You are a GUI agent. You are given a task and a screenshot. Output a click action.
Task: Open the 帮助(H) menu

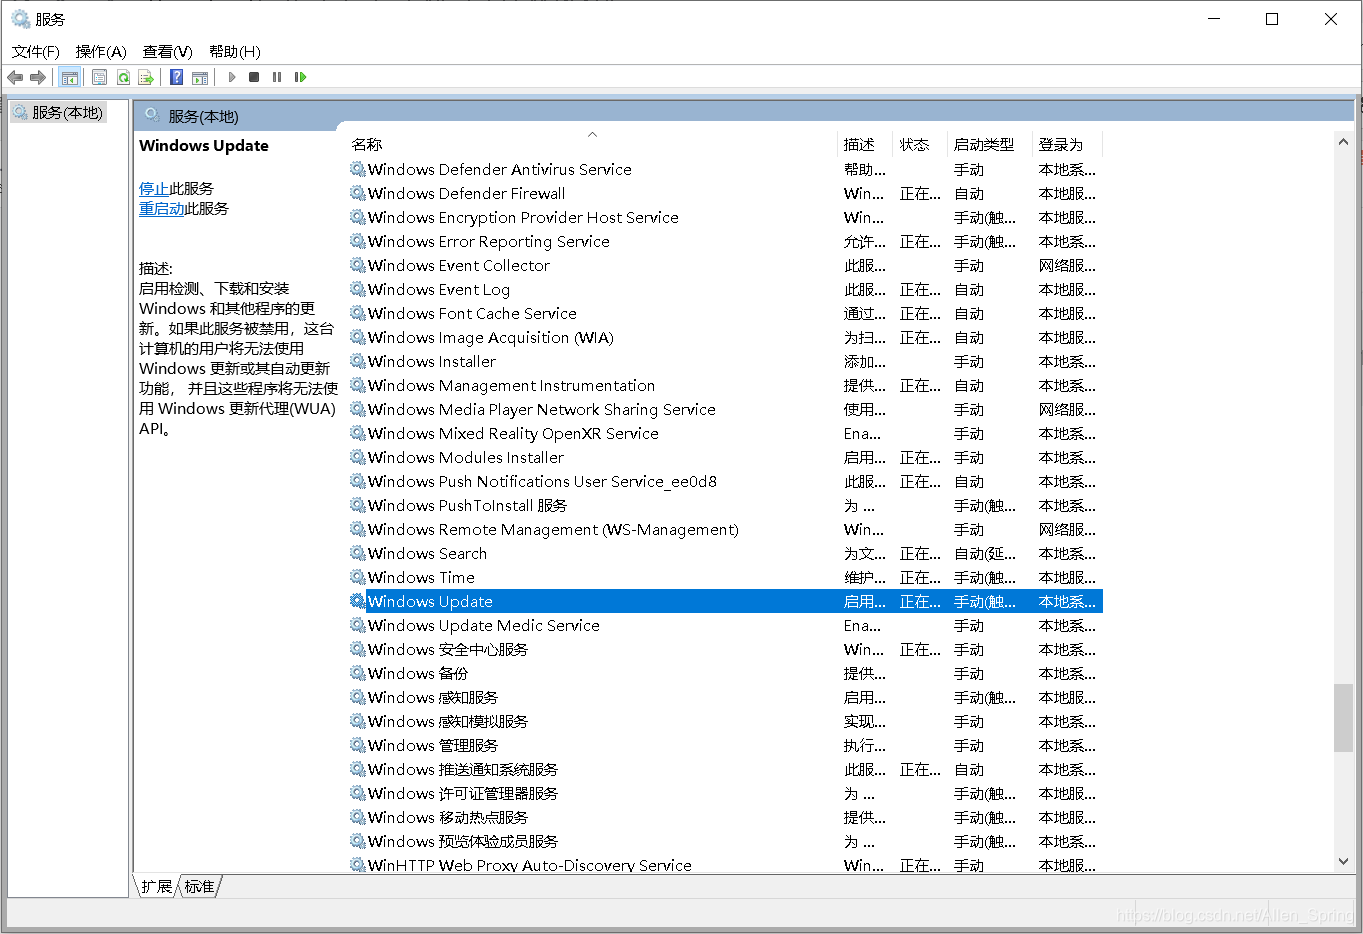(x=235, y=51)
